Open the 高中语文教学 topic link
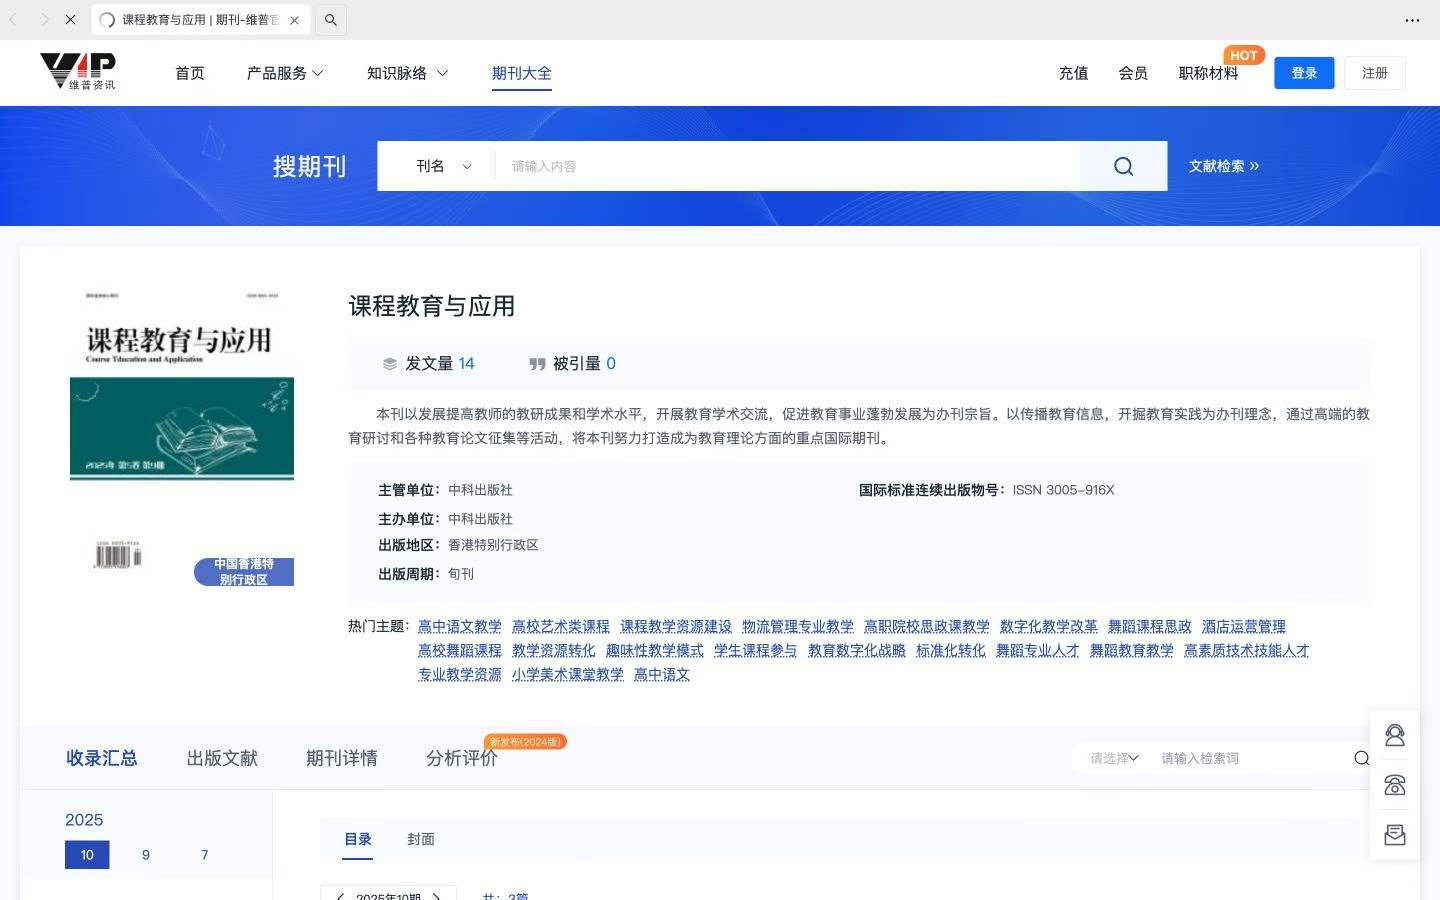The width and height of the screenshot is (1440, 900). pos(460,626)
